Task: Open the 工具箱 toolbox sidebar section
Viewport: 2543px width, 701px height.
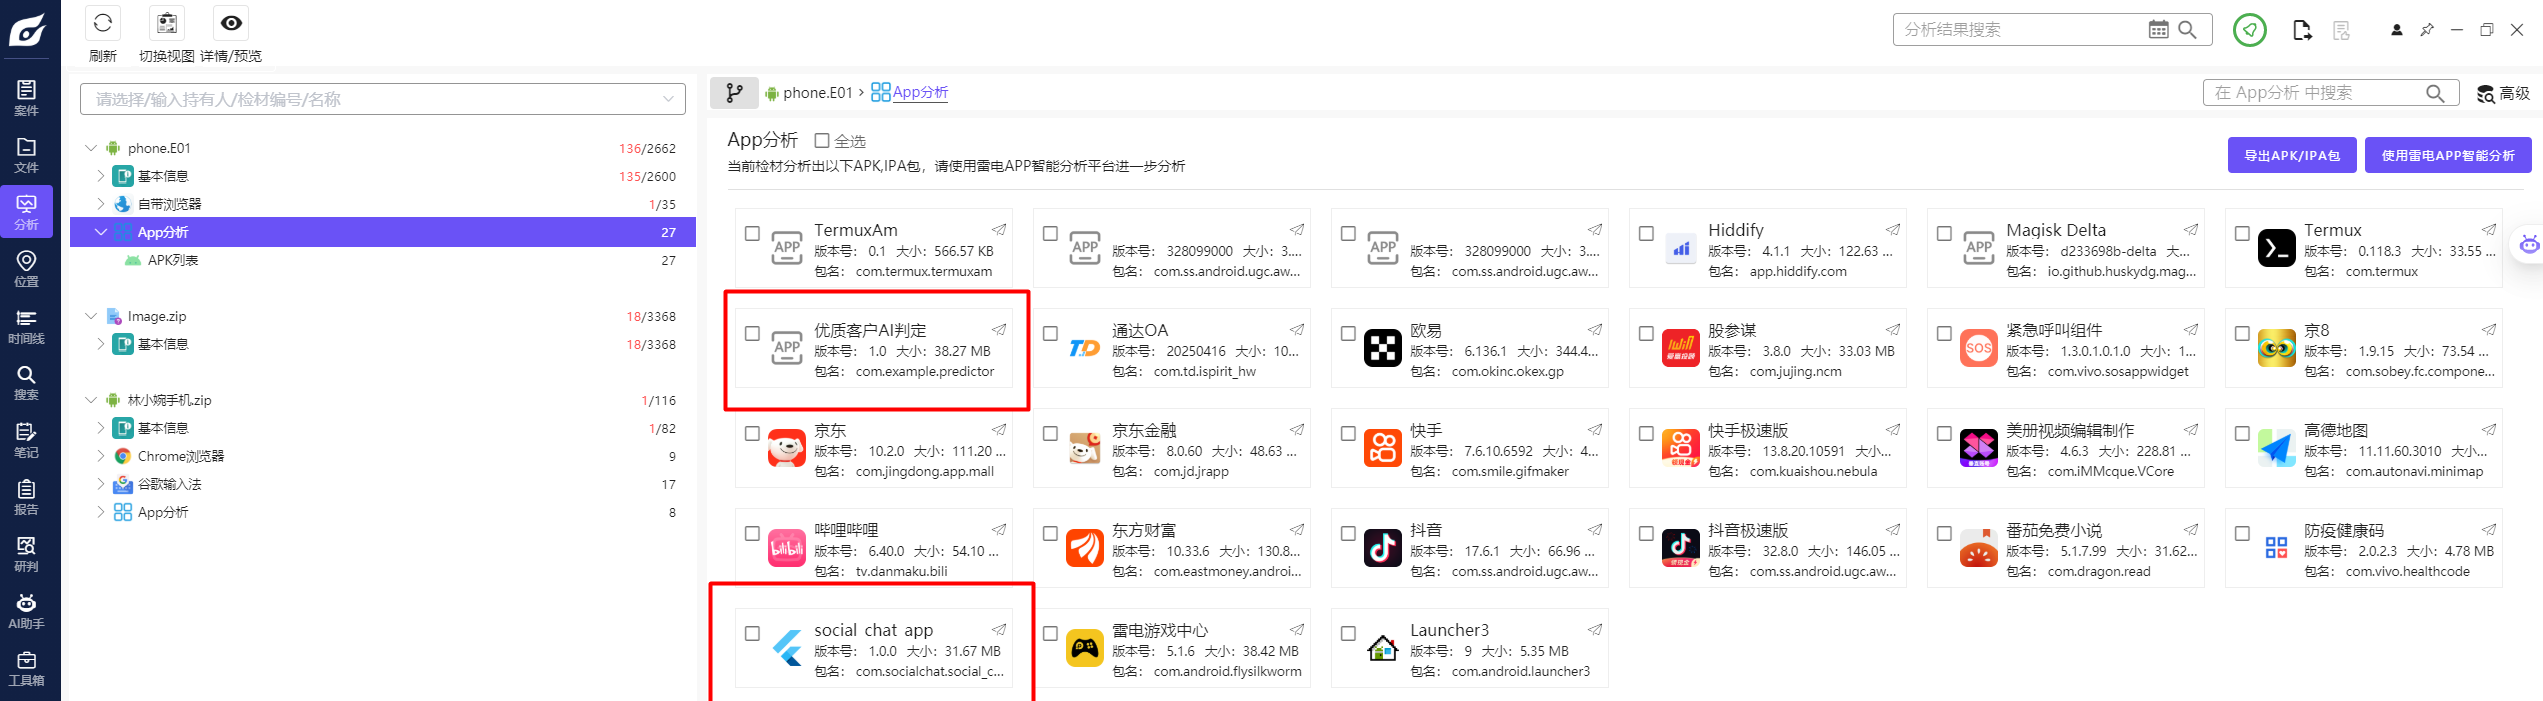Action: 27,668
